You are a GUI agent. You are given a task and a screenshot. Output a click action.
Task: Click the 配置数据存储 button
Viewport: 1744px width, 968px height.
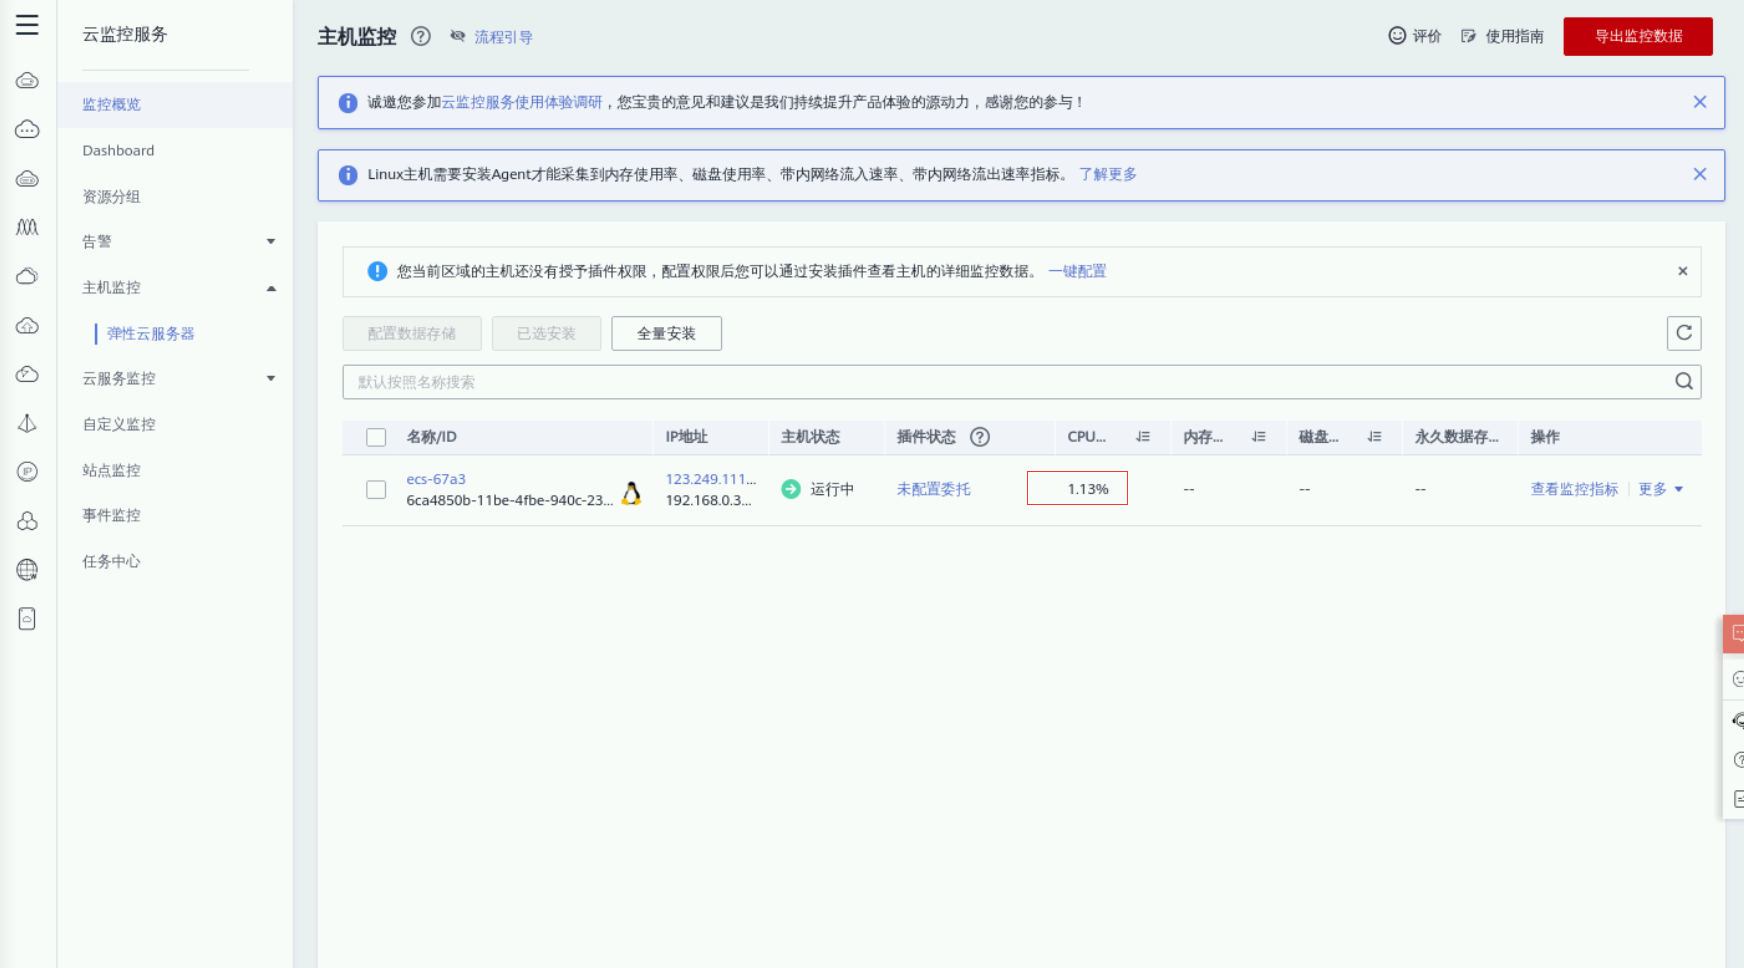(x=412, y=333)
